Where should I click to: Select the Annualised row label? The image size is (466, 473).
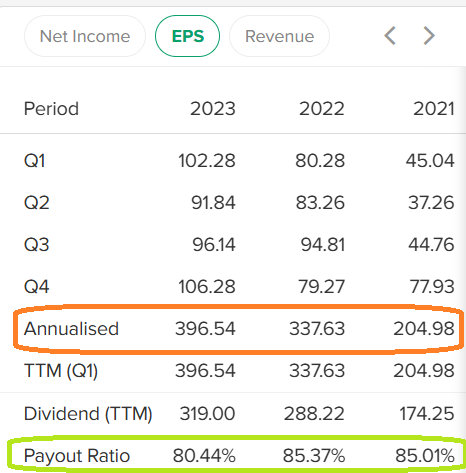(71, 329)
